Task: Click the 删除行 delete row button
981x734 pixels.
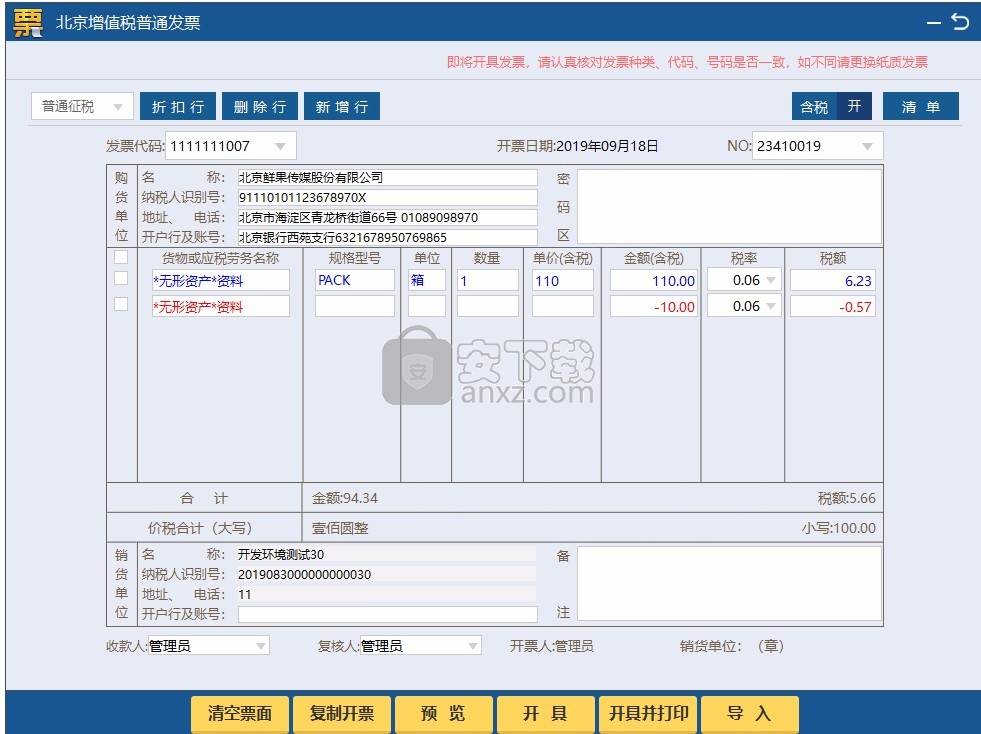Action: click(260, 106)
